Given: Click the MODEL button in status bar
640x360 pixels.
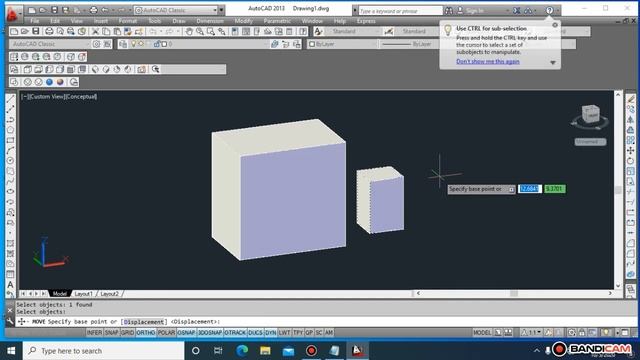Looking at the screenshot, I should pos(482,333).
